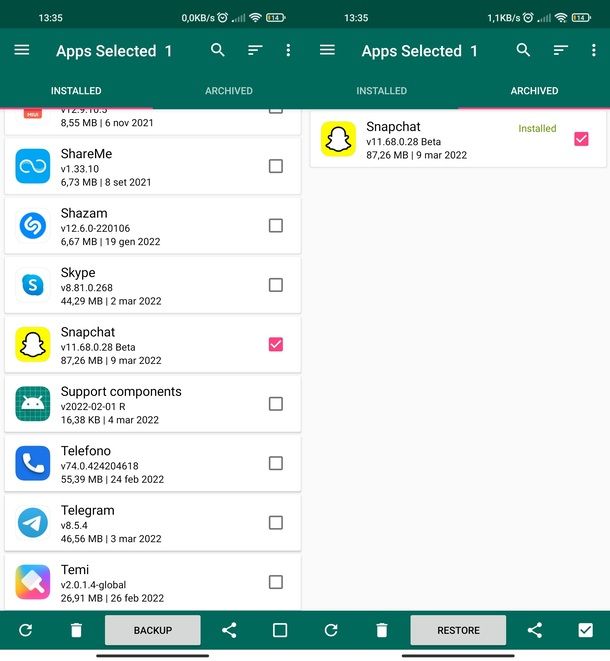This screenshot has height=661, width=610.
Task: Select the Shazam app name
Action: tap(84, 213)
